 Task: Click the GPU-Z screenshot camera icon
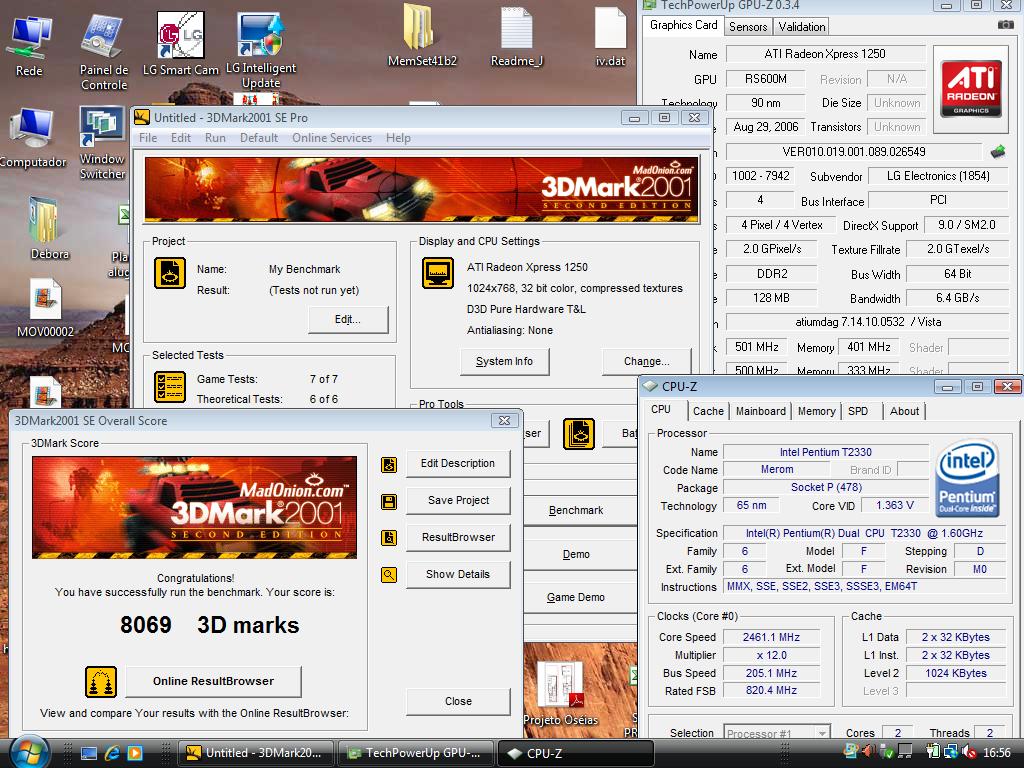point(1006,25)
